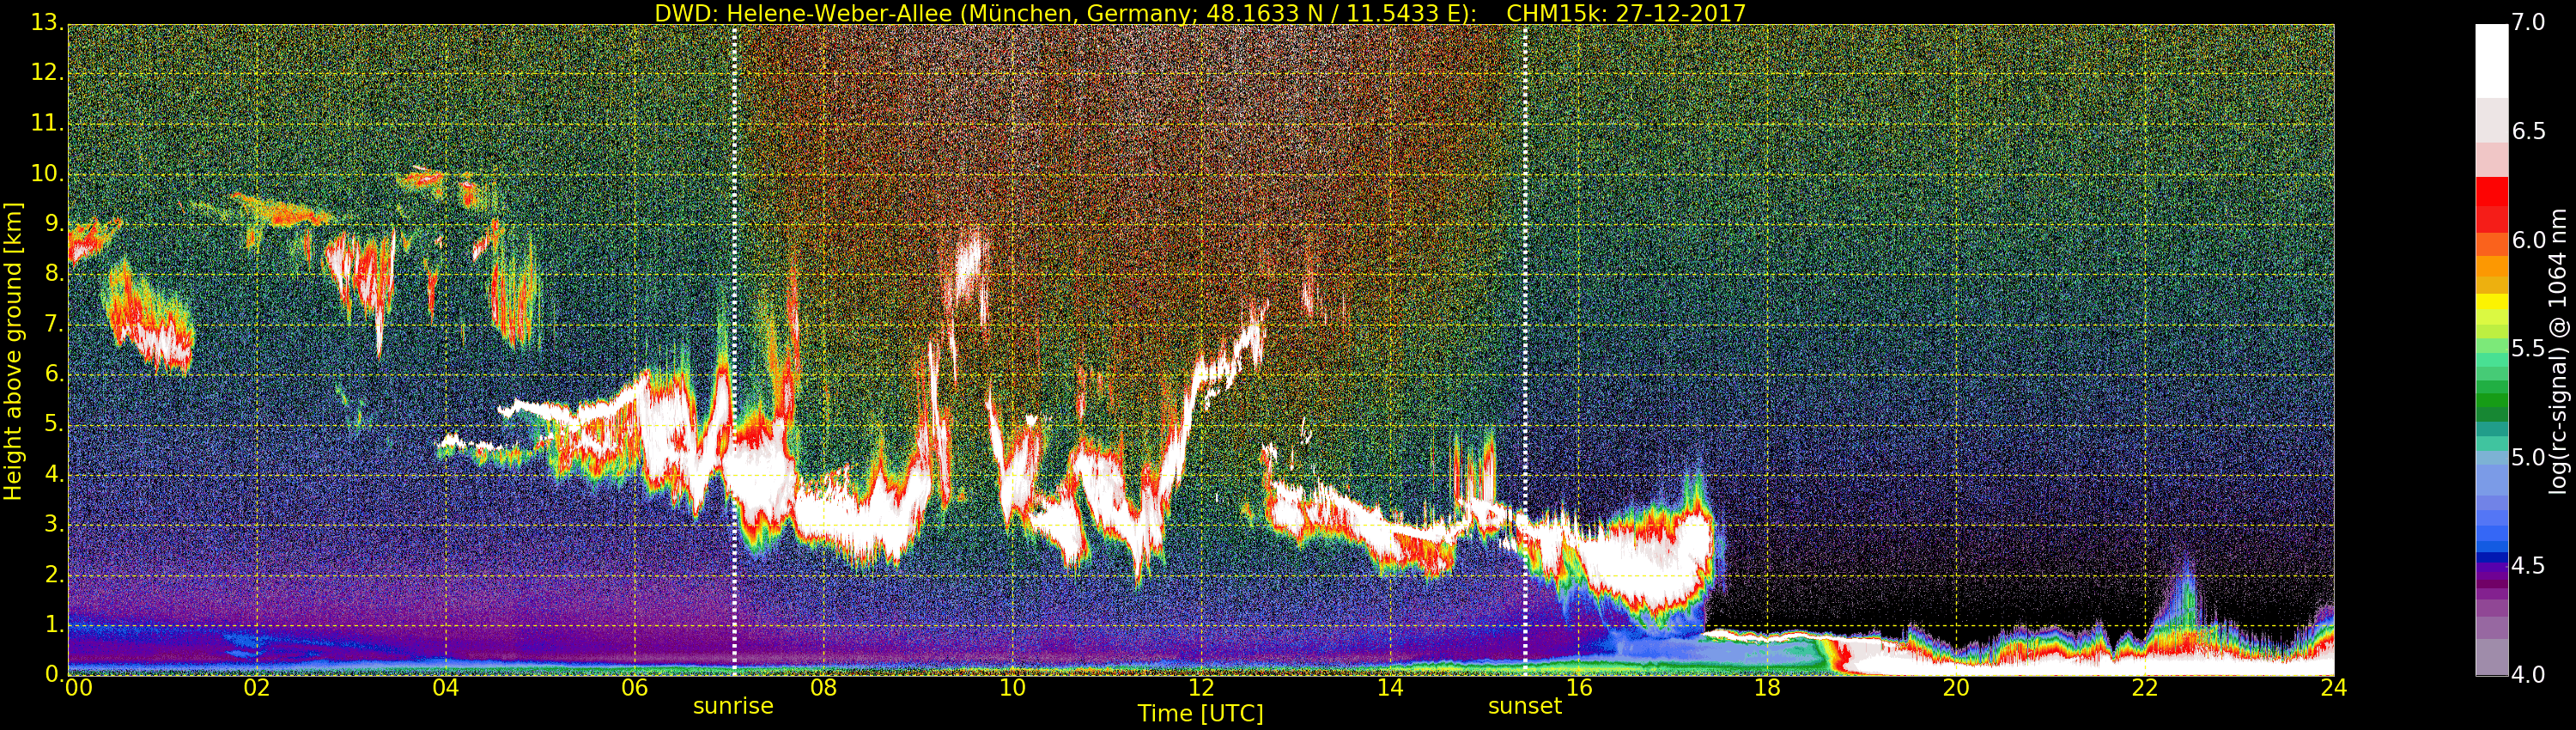Viewport: 2576px width, 730px height.
Task: Click the height tick label '5.'
Action: tap(54, 423)
